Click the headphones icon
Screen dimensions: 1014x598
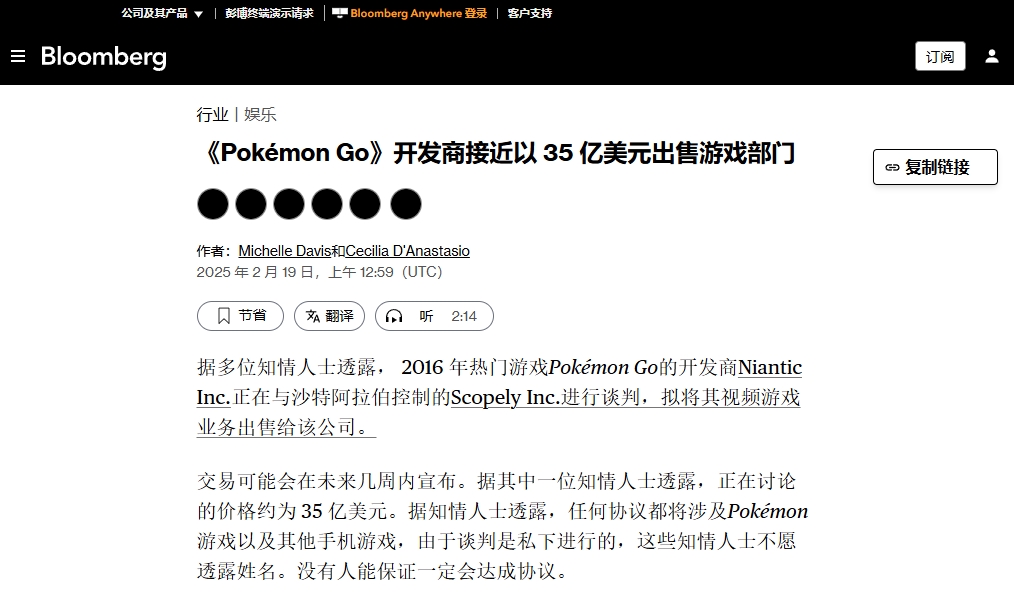pyautogui.click(x=394, y=315)
